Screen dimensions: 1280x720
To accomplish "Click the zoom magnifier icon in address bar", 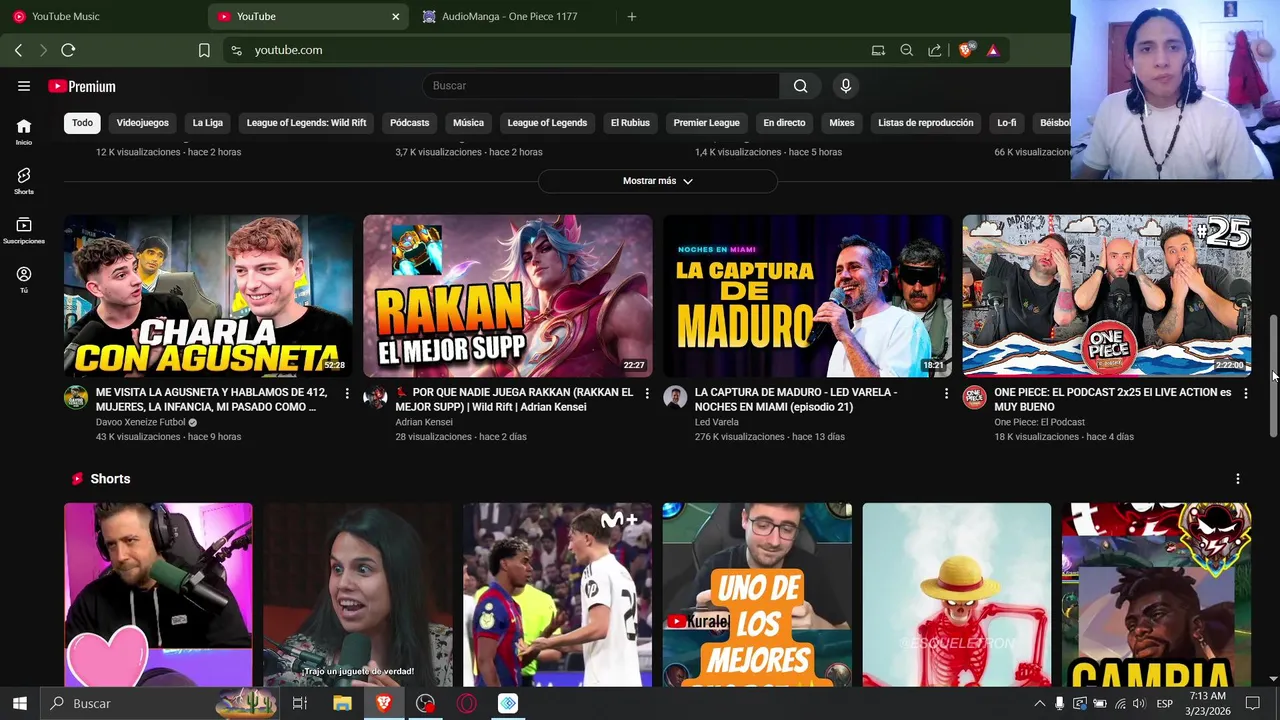I will point(906,50).
